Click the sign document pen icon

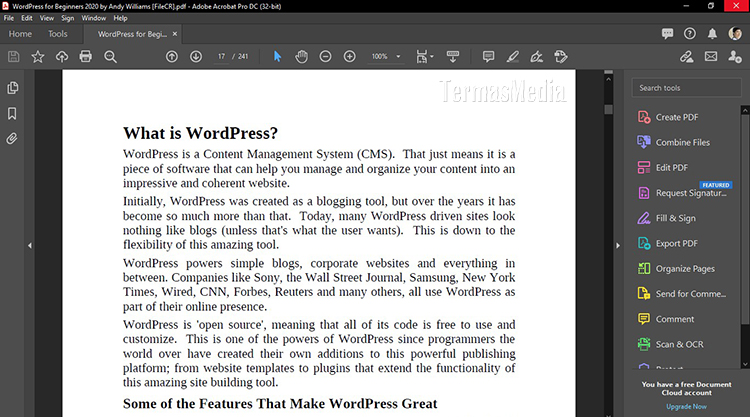(537, 57)
